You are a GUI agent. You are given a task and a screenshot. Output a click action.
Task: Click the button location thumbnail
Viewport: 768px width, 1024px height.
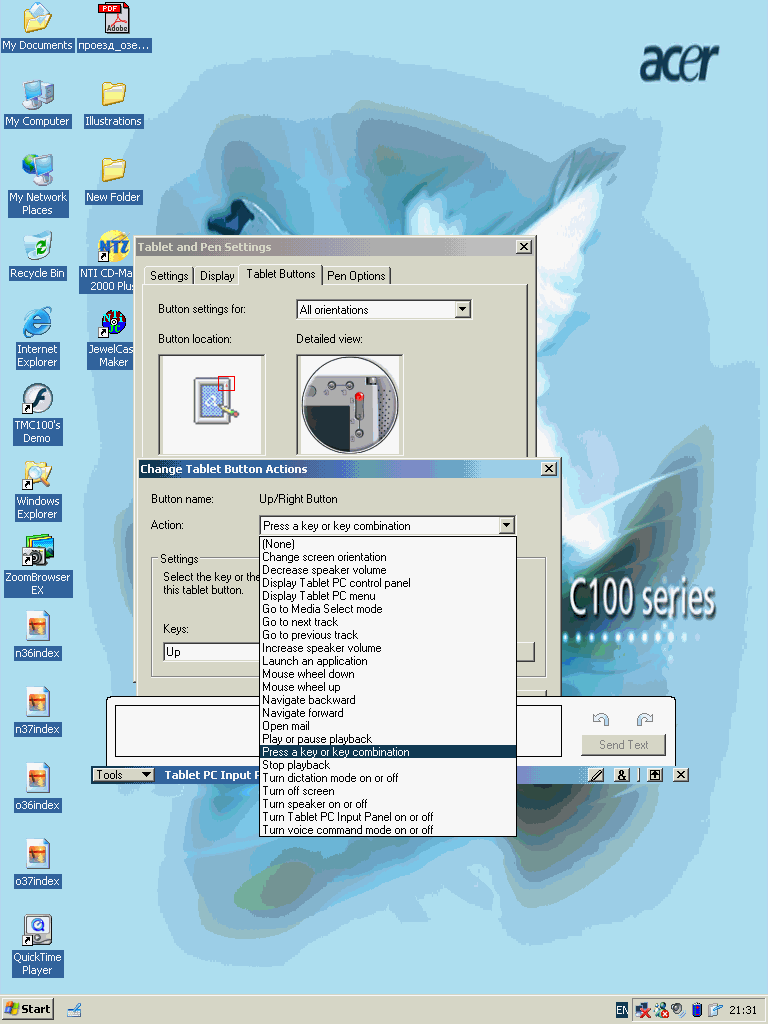212,404
